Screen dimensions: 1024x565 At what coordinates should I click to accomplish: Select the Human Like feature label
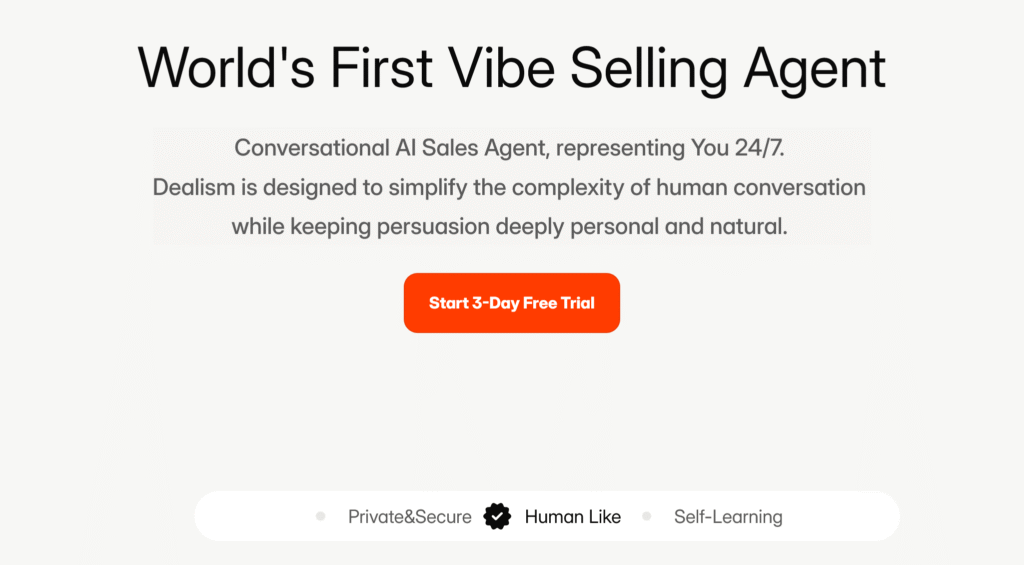572,517
